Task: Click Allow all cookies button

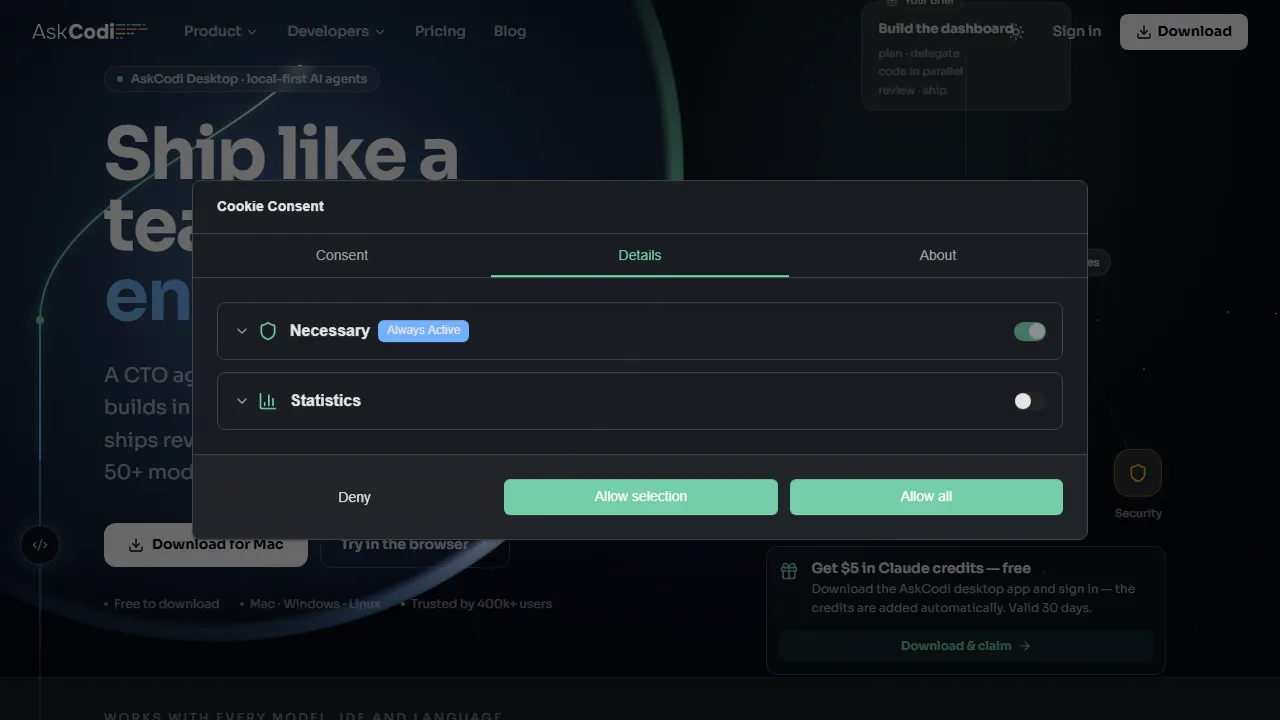Action: pos(926,497)
